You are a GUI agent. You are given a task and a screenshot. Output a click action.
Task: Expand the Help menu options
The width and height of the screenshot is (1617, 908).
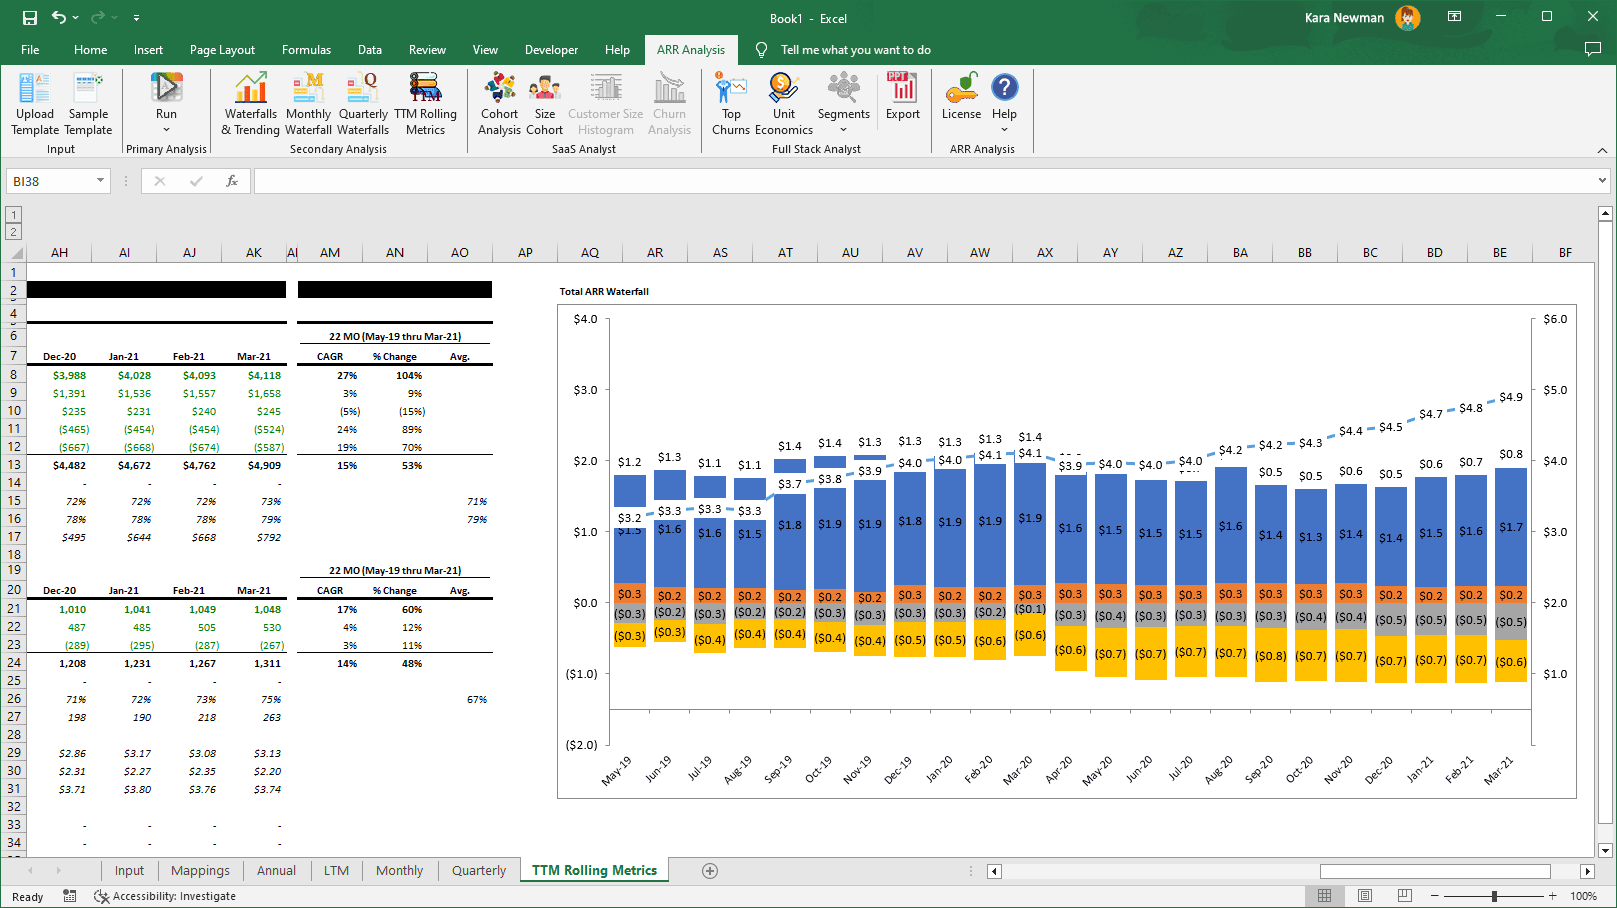[1004, 128]
